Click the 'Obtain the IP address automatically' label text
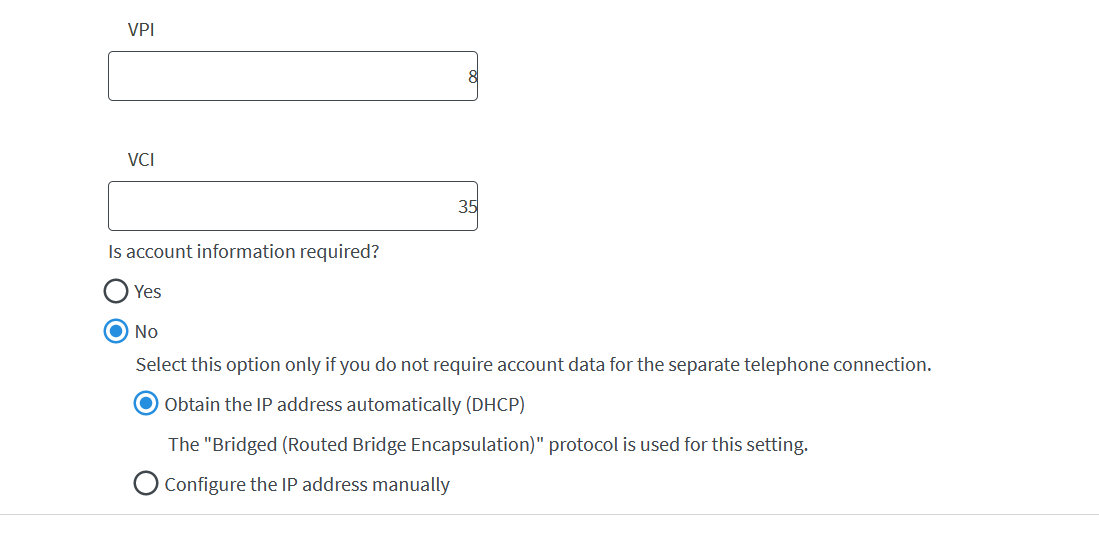The width and height of the screenshot is (1099, 545). click(x=313, y=404)
